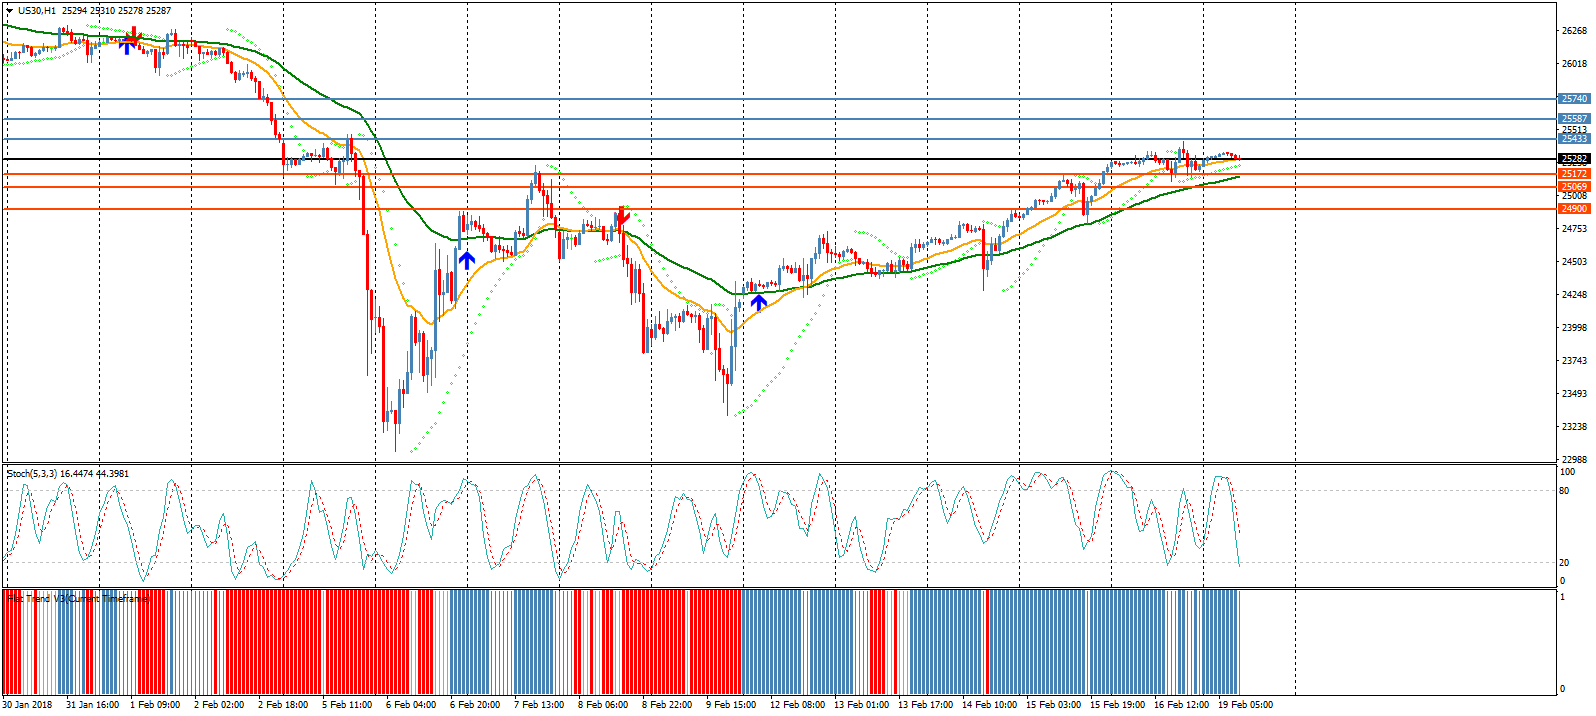The image size is (1596, 716).
Task: Click the 30 Jan 2018 date on time axis
Action: [x=27, y=705]
